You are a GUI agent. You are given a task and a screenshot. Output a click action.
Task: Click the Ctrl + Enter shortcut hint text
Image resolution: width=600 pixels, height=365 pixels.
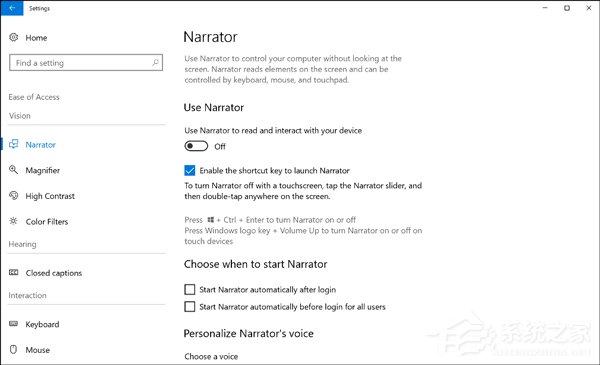[270, 220]
